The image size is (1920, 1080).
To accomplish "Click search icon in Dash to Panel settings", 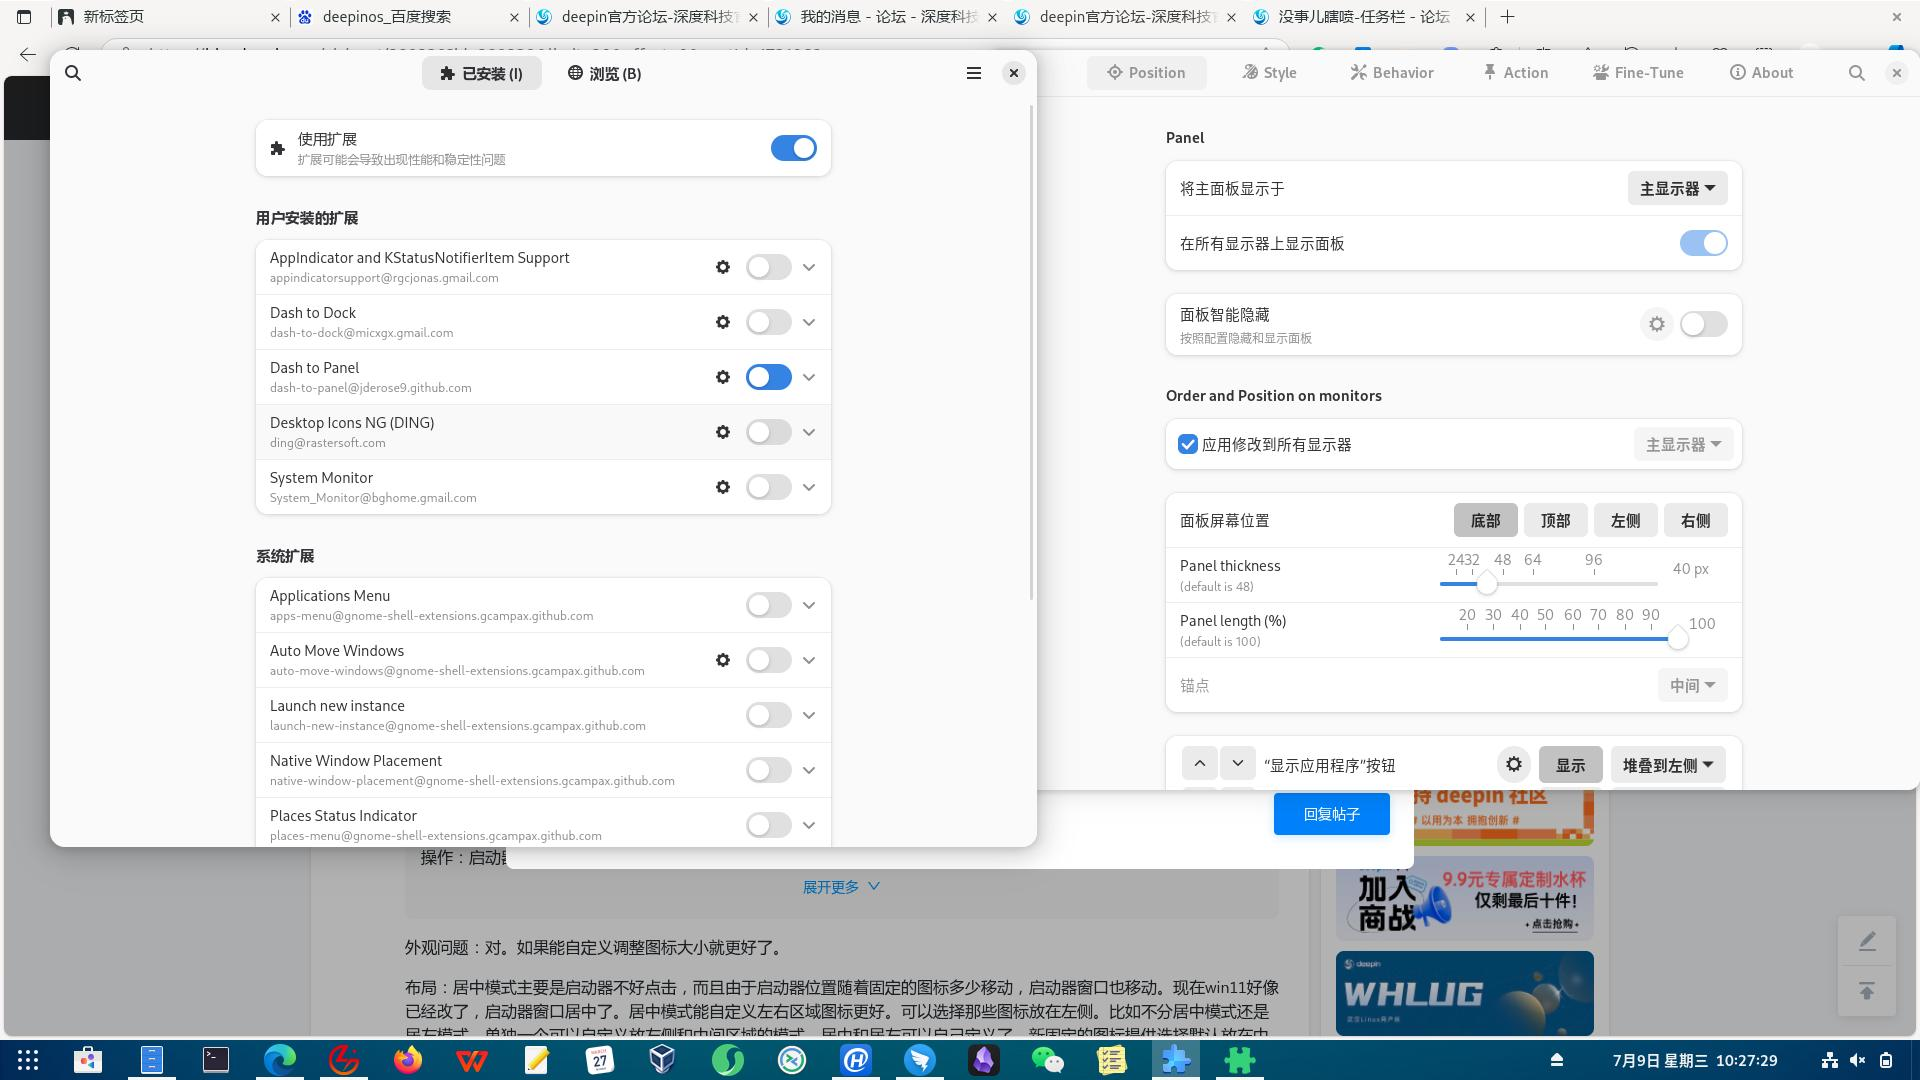I will tap(1857, 73).
